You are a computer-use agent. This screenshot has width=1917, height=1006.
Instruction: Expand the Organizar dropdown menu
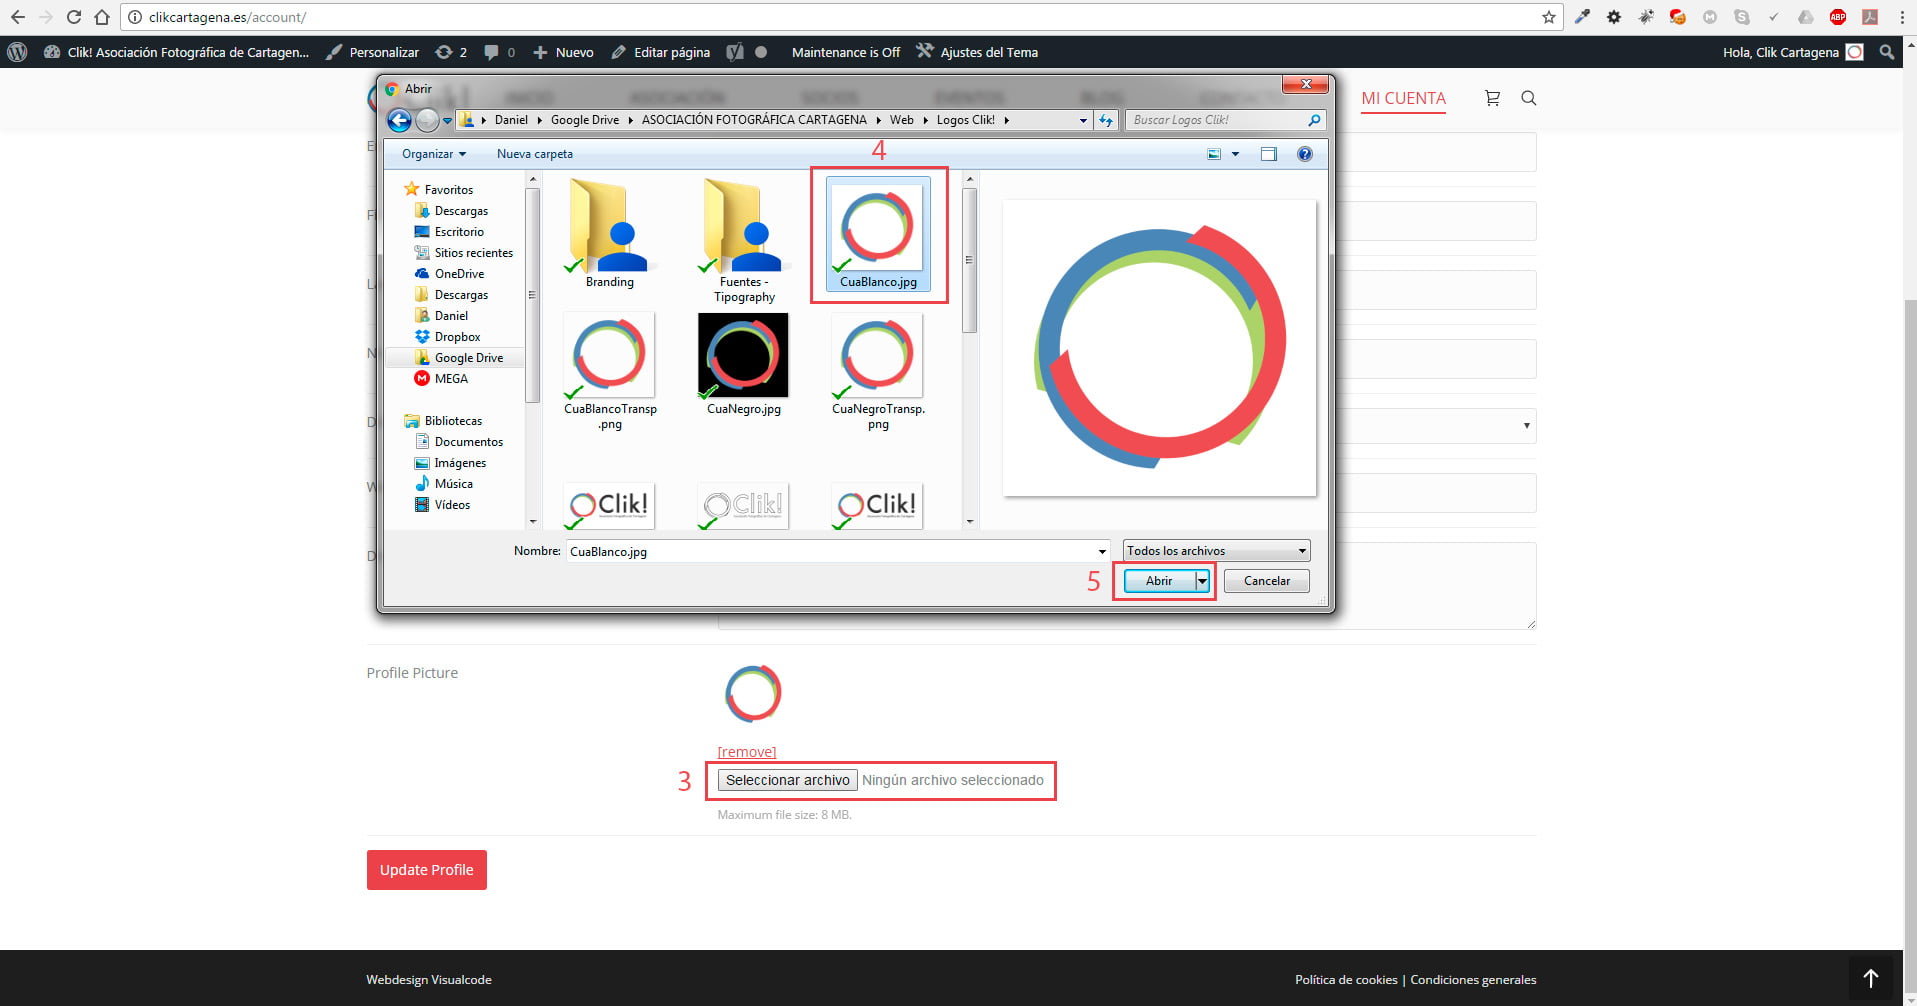coord(434,154)
